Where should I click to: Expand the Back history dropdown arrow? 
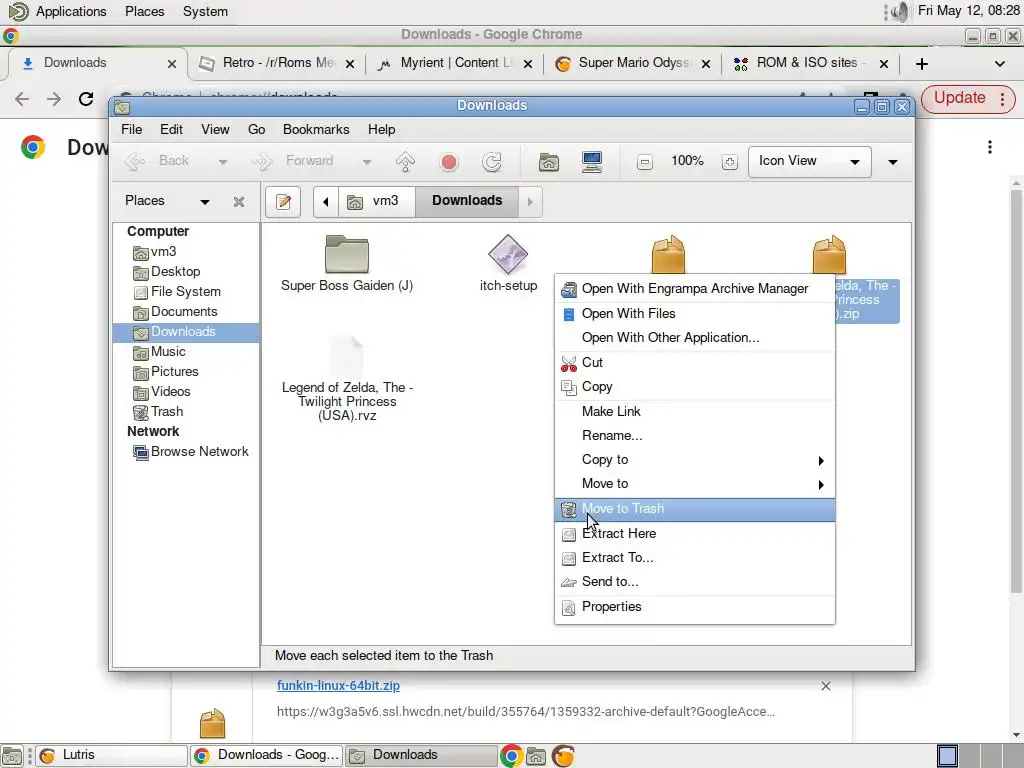click(x=223, y=162)
